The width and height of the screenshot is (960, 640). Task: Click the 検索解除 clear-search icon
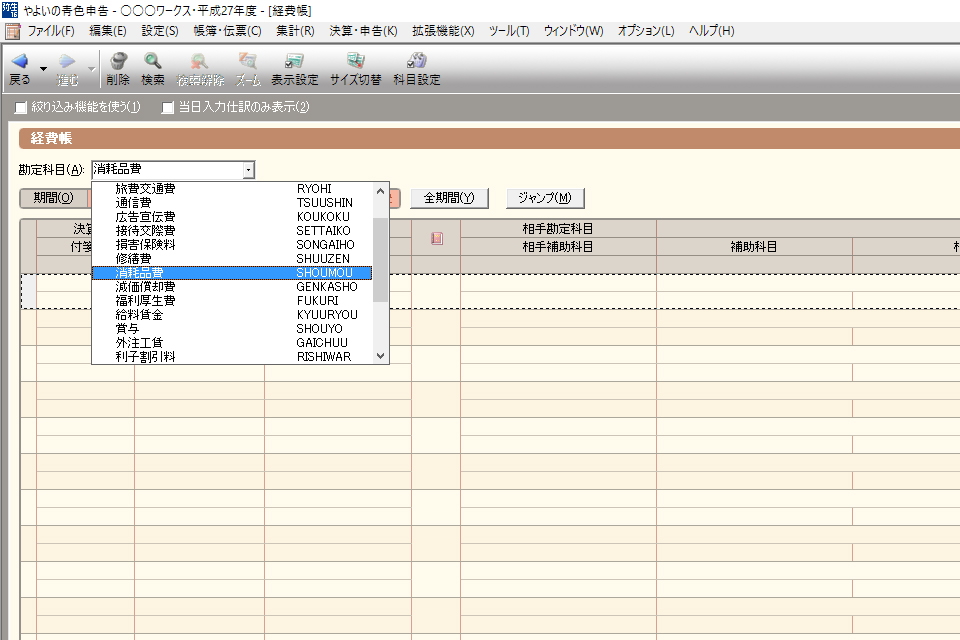point(200,61)
